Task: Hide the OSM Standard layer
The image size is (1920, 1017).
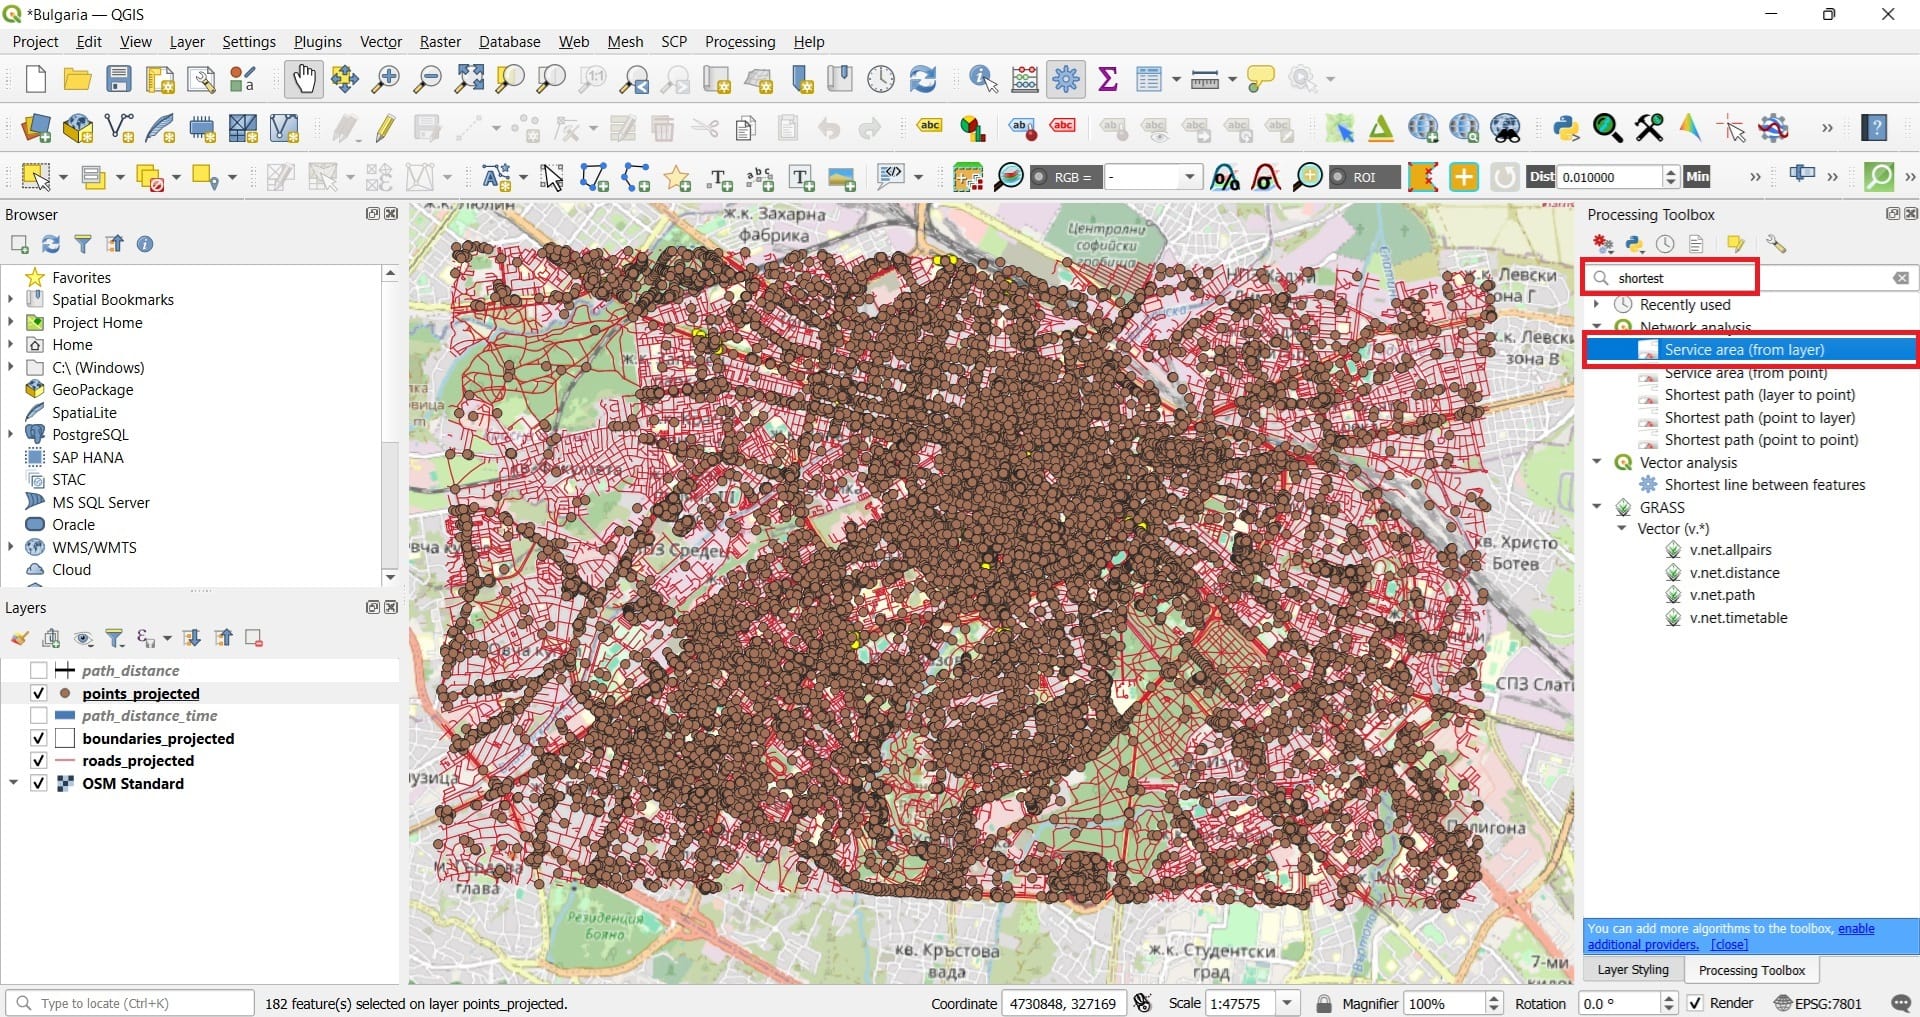Action: point(39,783)
